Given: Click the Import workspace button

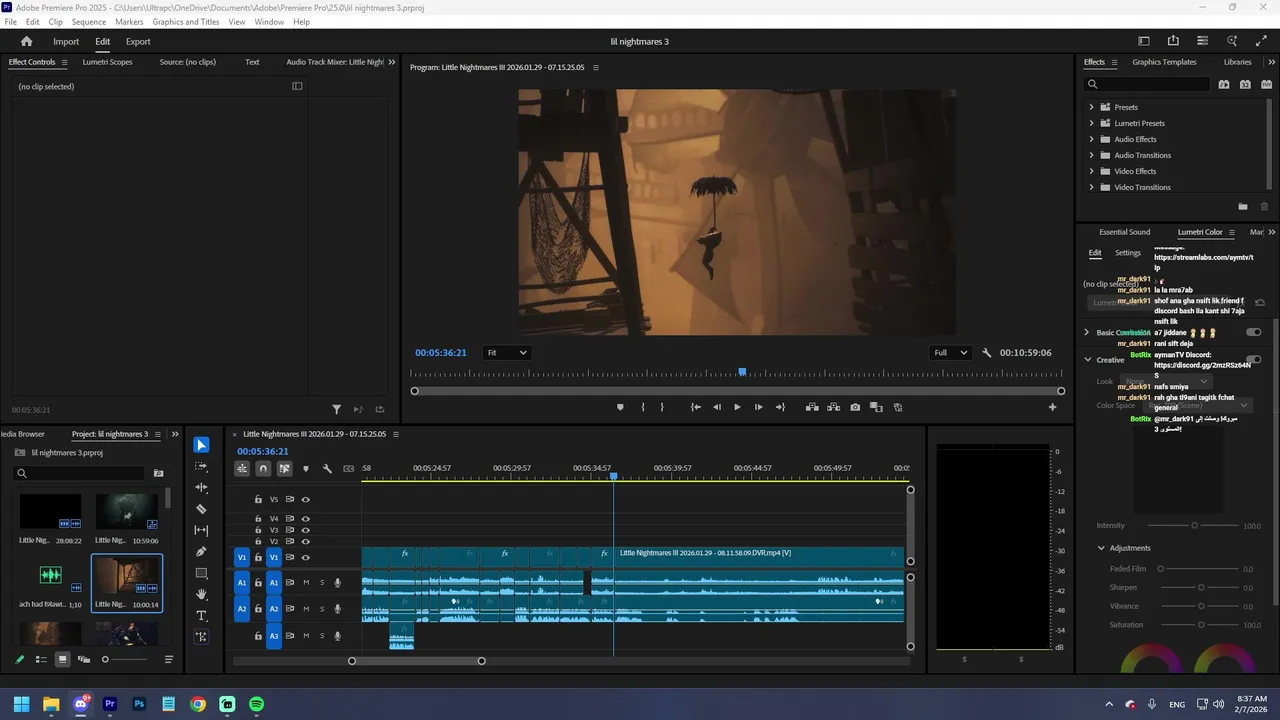Looking at the screenshot, I should (x=66, y=42).
